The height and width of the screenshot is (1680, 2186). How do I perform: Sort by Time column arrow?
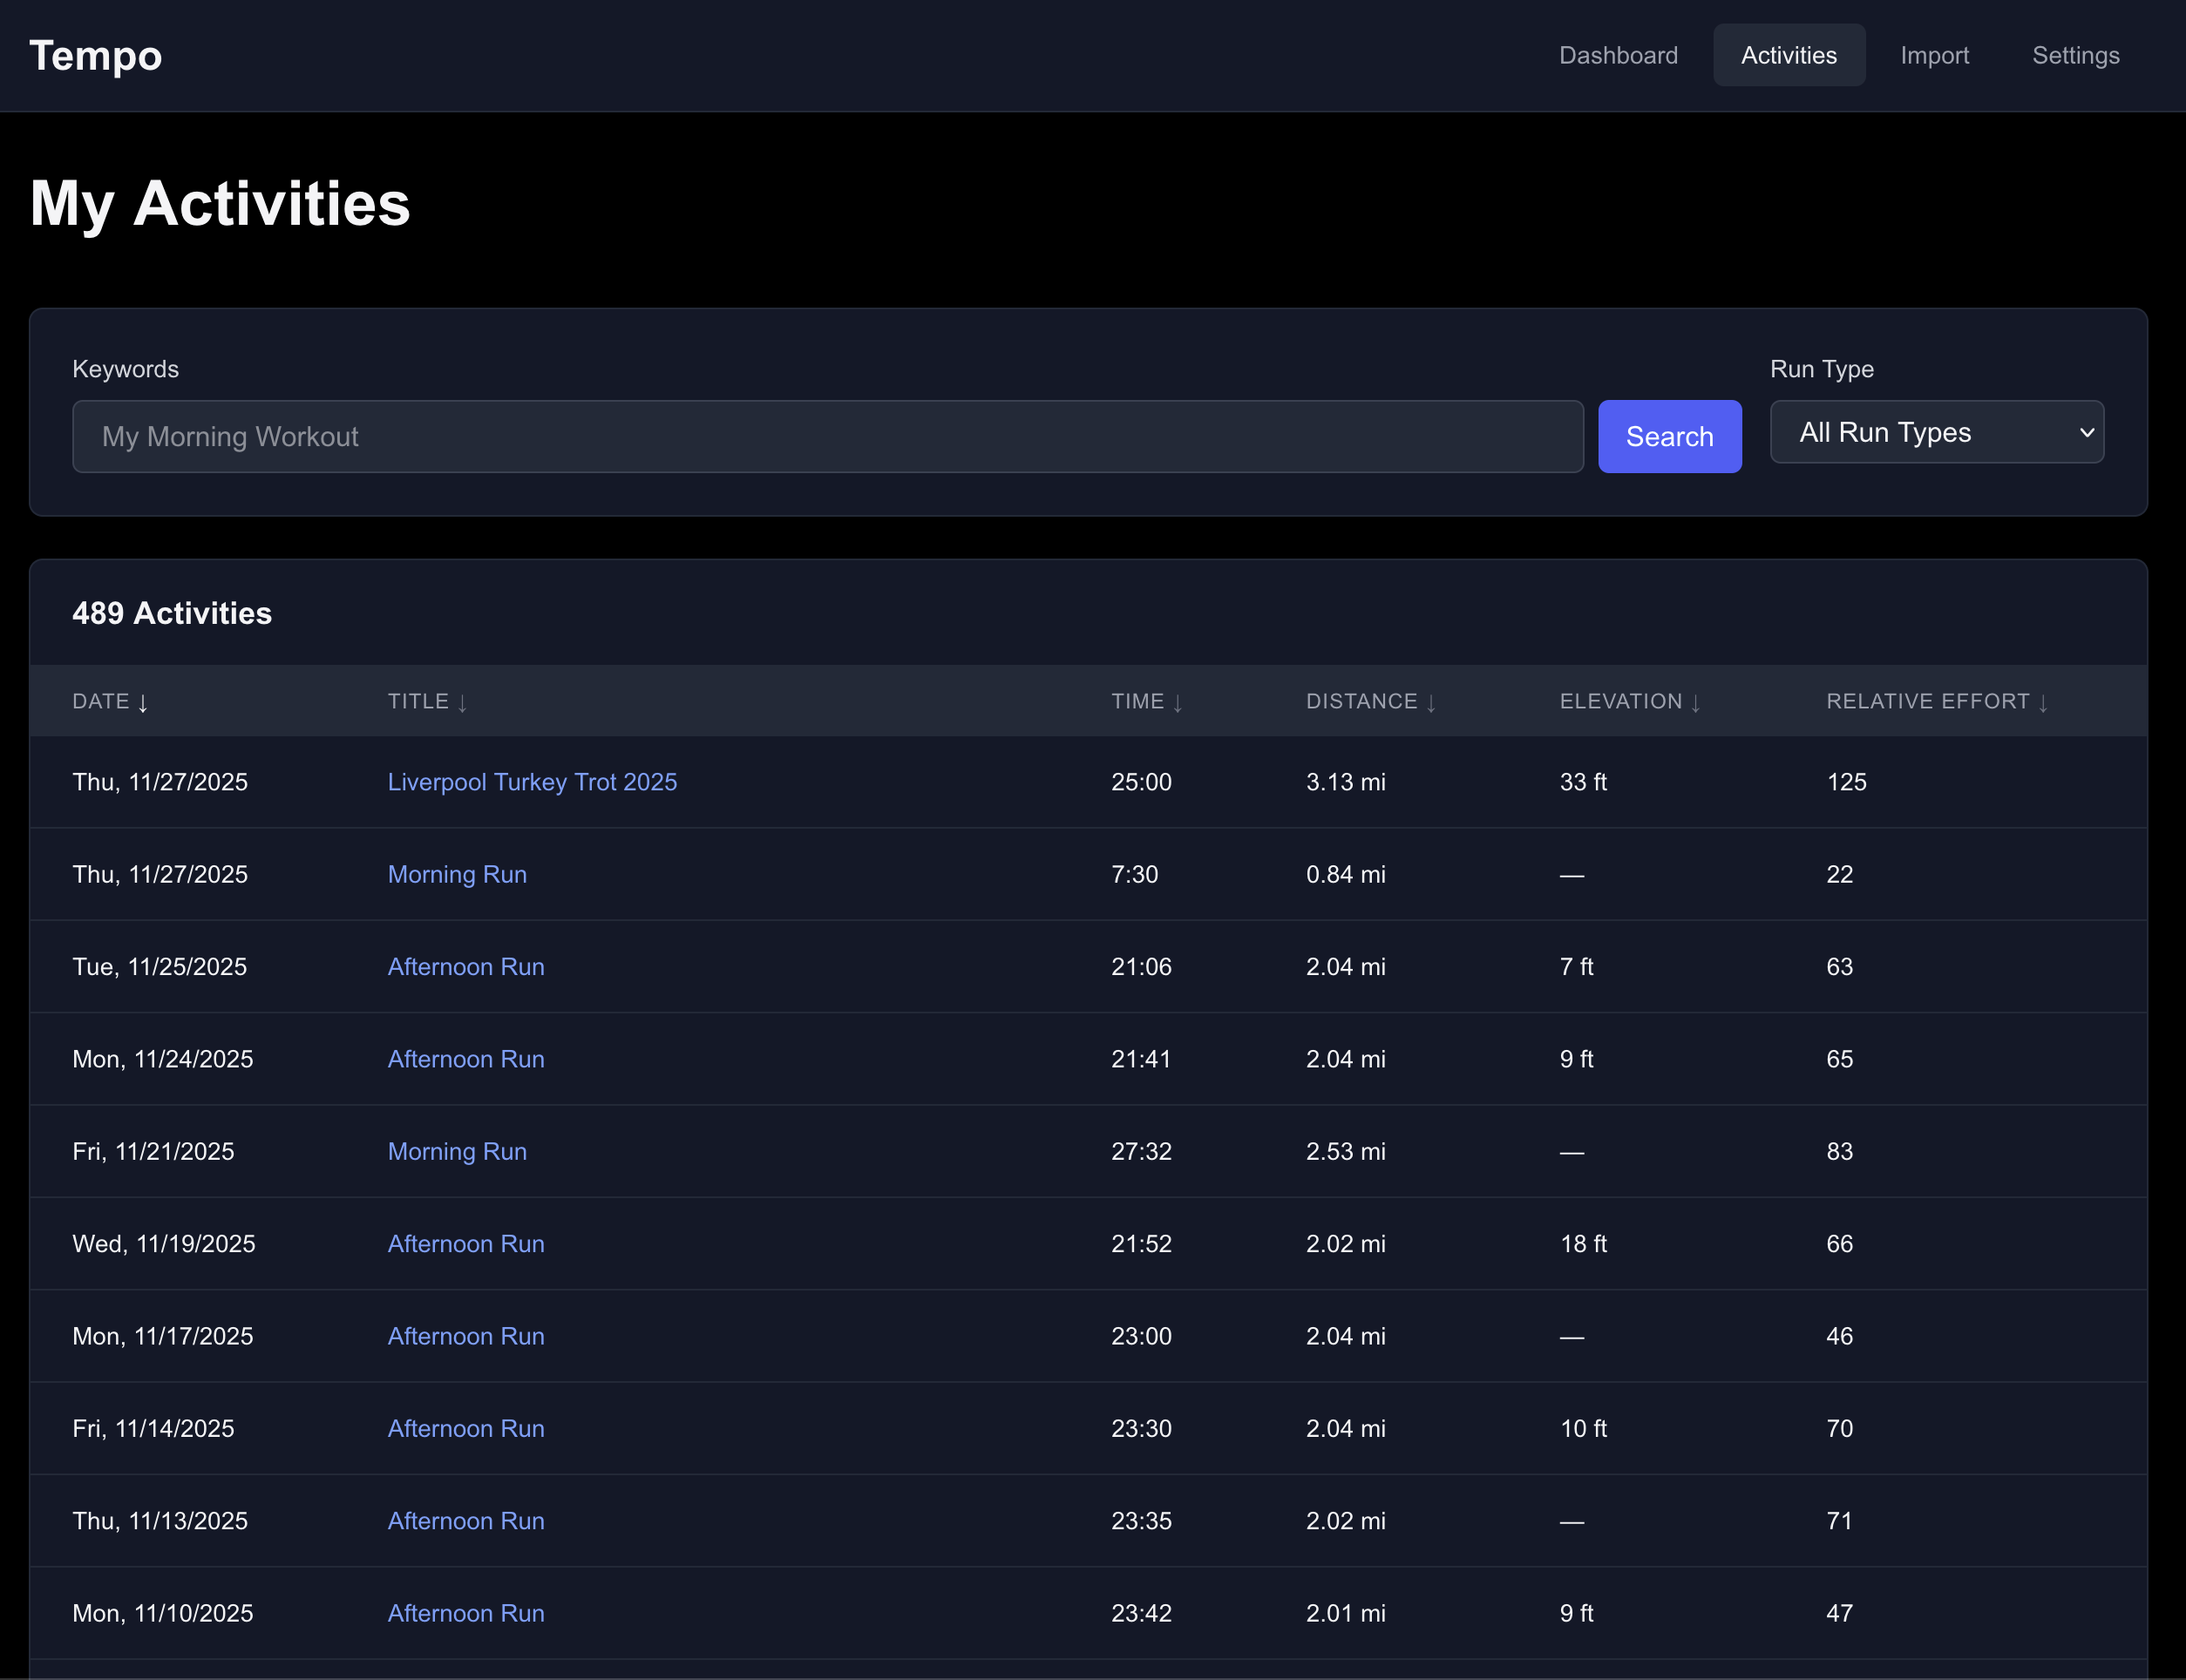(1177, 702)
